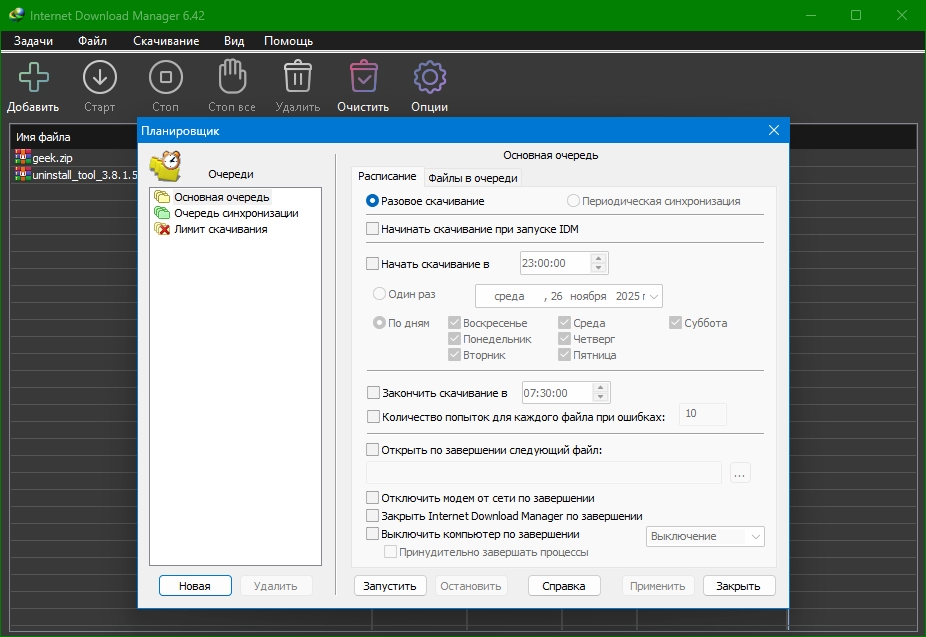Switch to the Файлы в очереди tab
Viewport: 926px width, 637px height.
point(473,178)
